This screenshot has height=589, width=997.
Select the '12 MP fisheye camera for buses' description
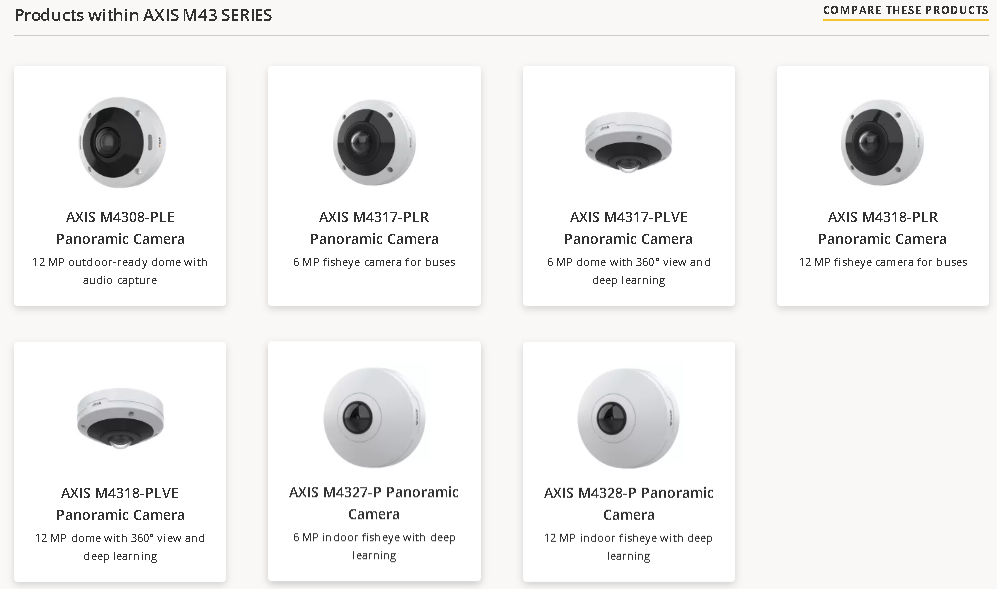[882, 262]
